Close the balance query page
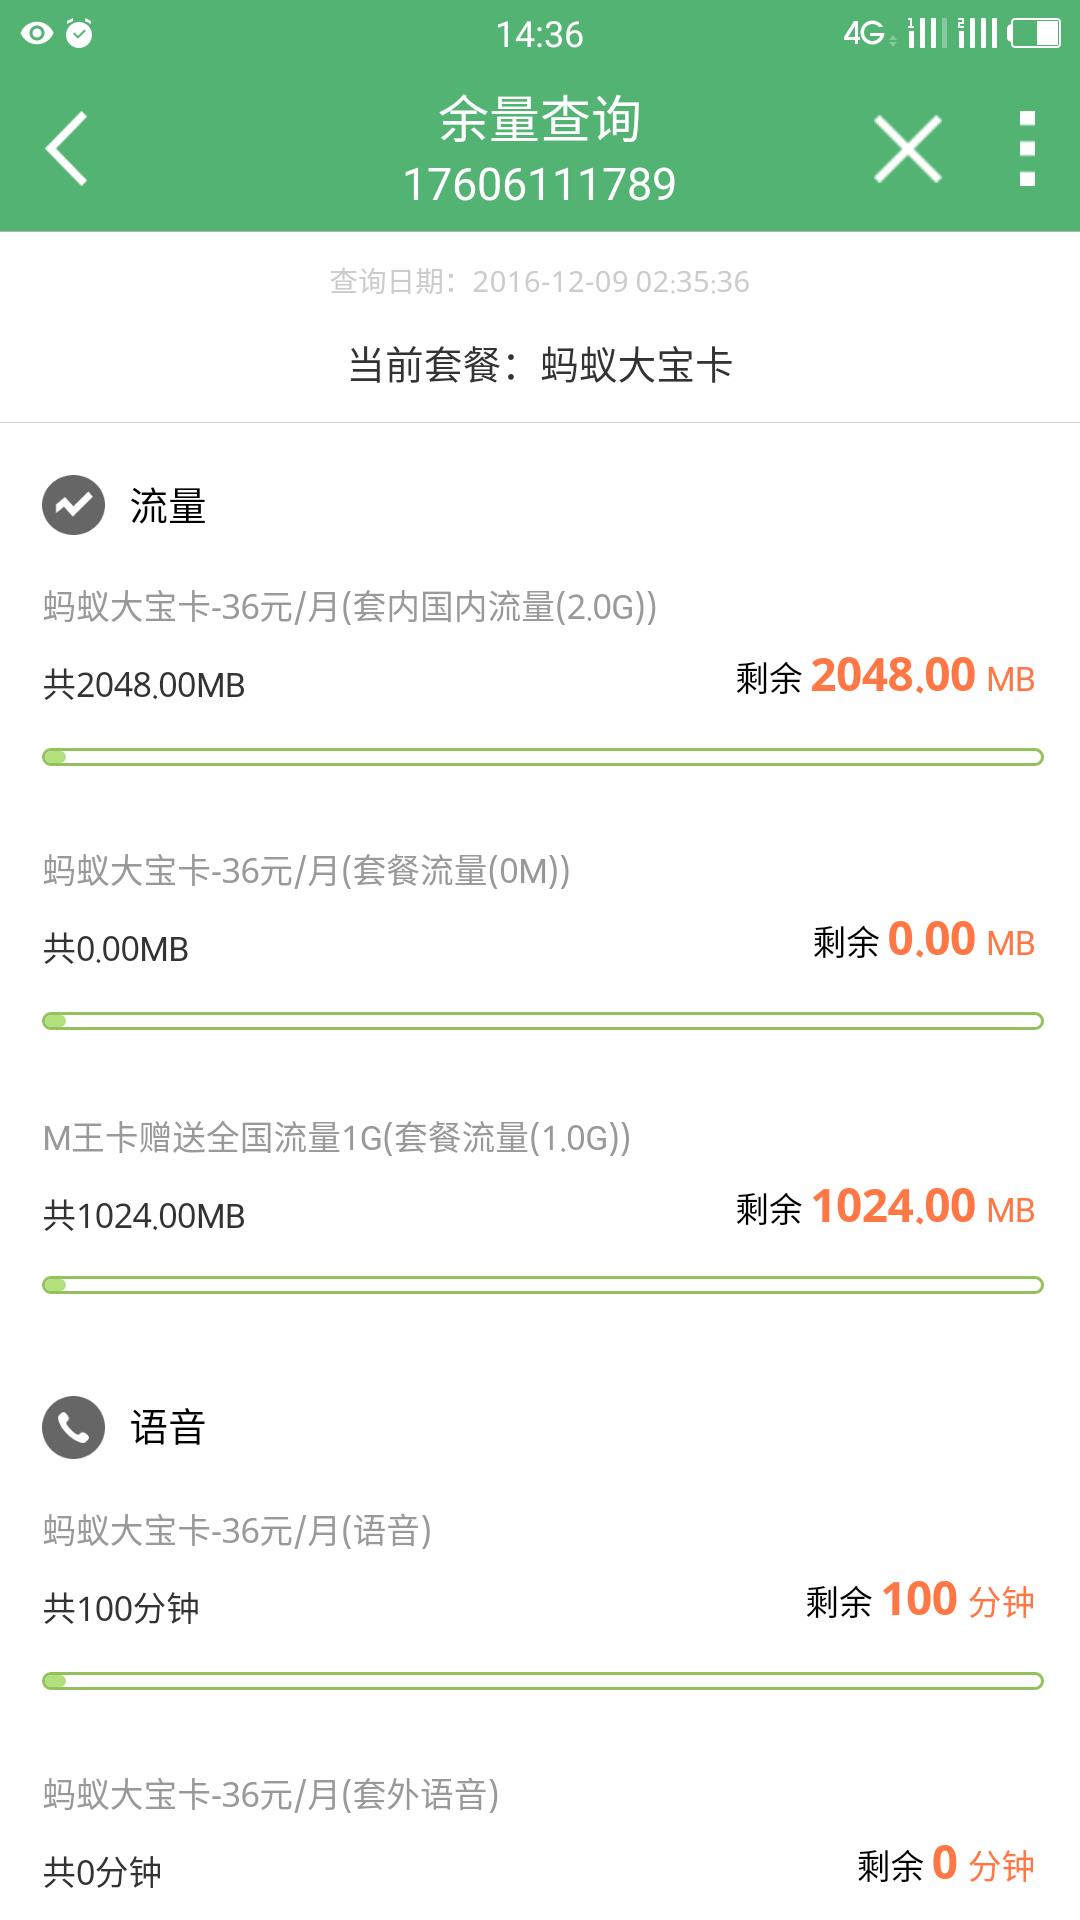This screenshot has width=1080, height=1920. click(907, 149)
